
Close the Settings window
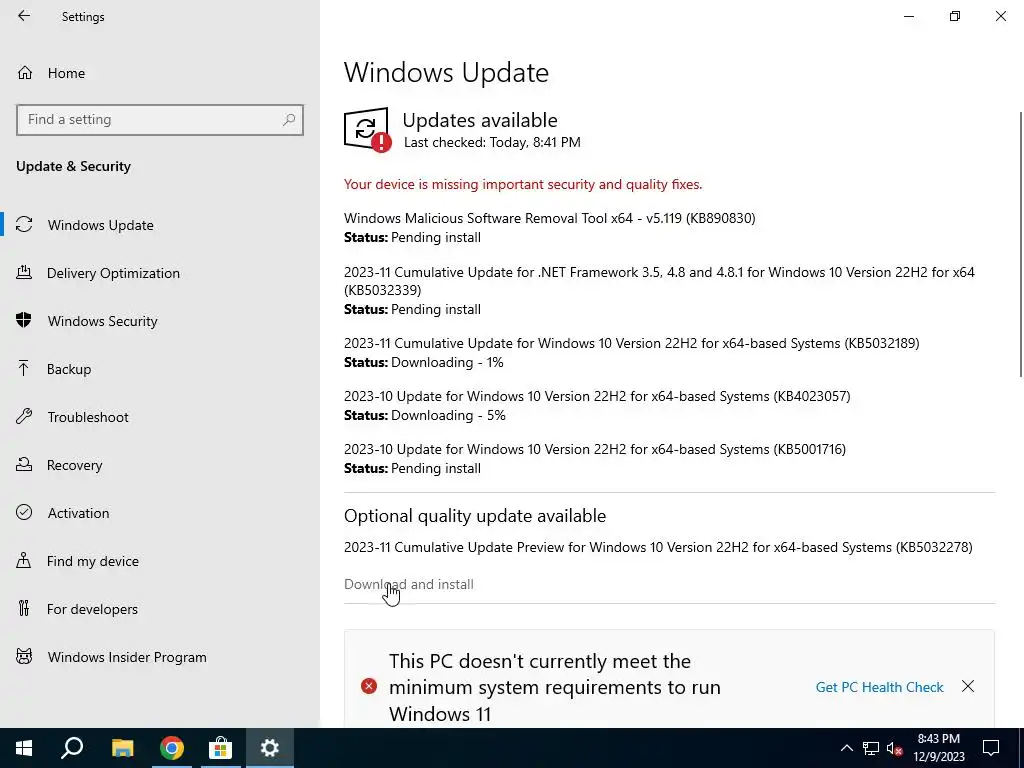point(1000,16)
